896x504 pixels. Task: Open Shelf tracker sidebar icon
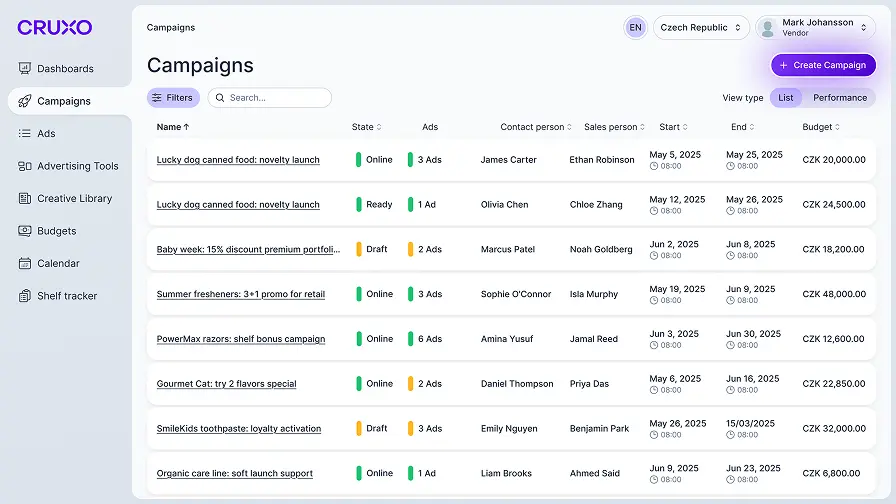tap(25, 296)
